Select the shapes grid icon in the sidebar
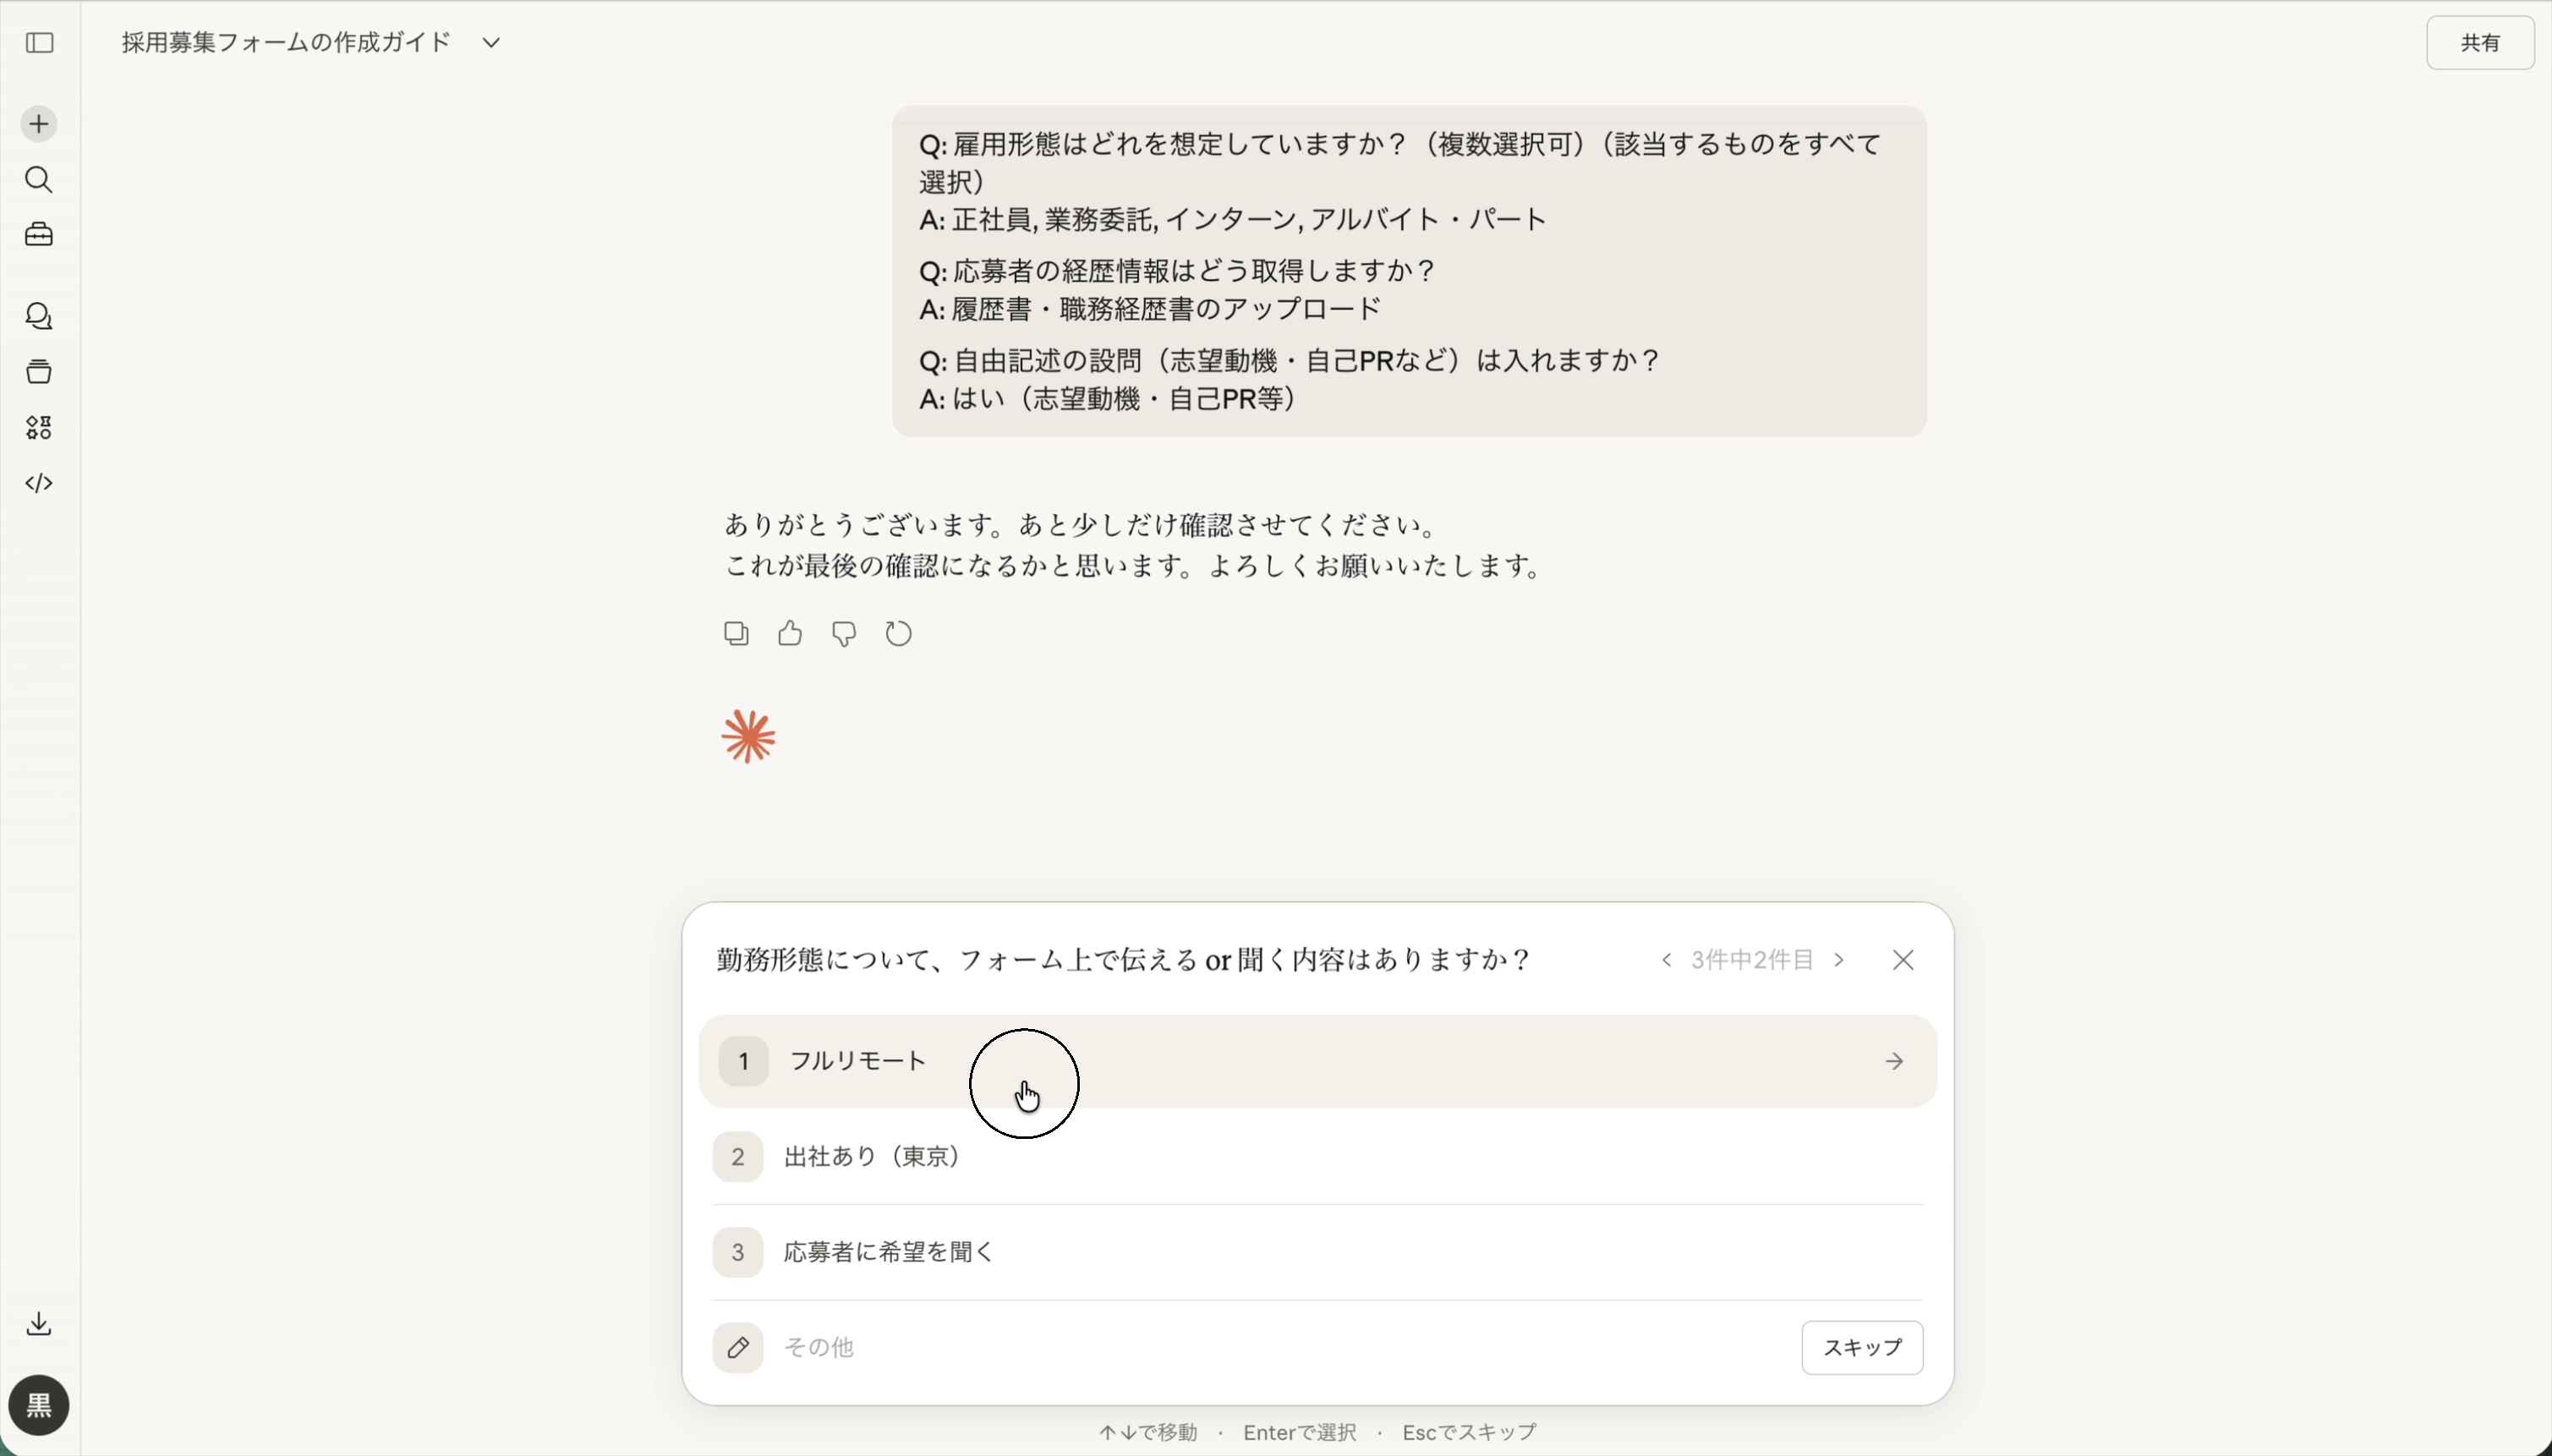Image resolution: width=2552 pixels, height=1456 pixels. coord(39,428)
